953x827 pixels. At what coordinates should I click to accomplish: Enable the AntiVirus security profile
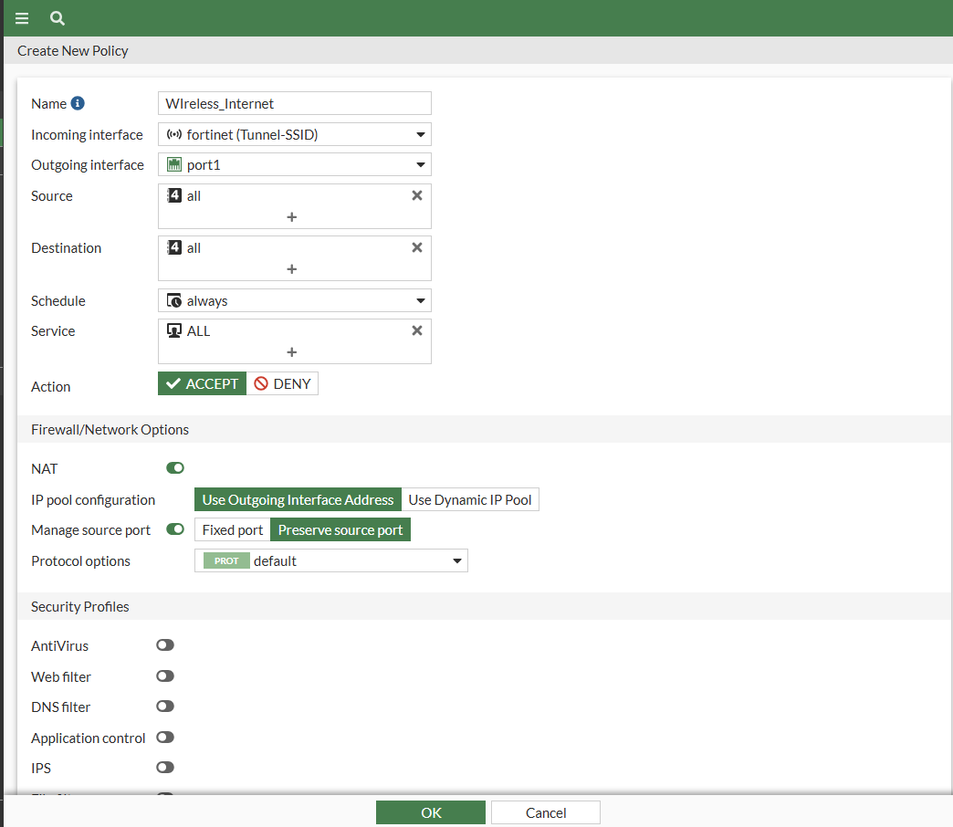pos(165,645)
